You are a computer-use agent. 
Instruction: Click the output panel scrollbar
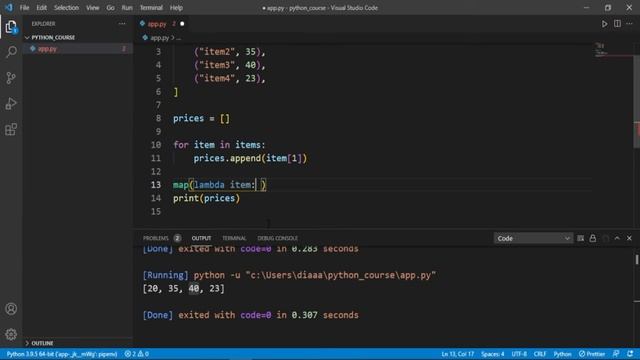click(637, 259)
